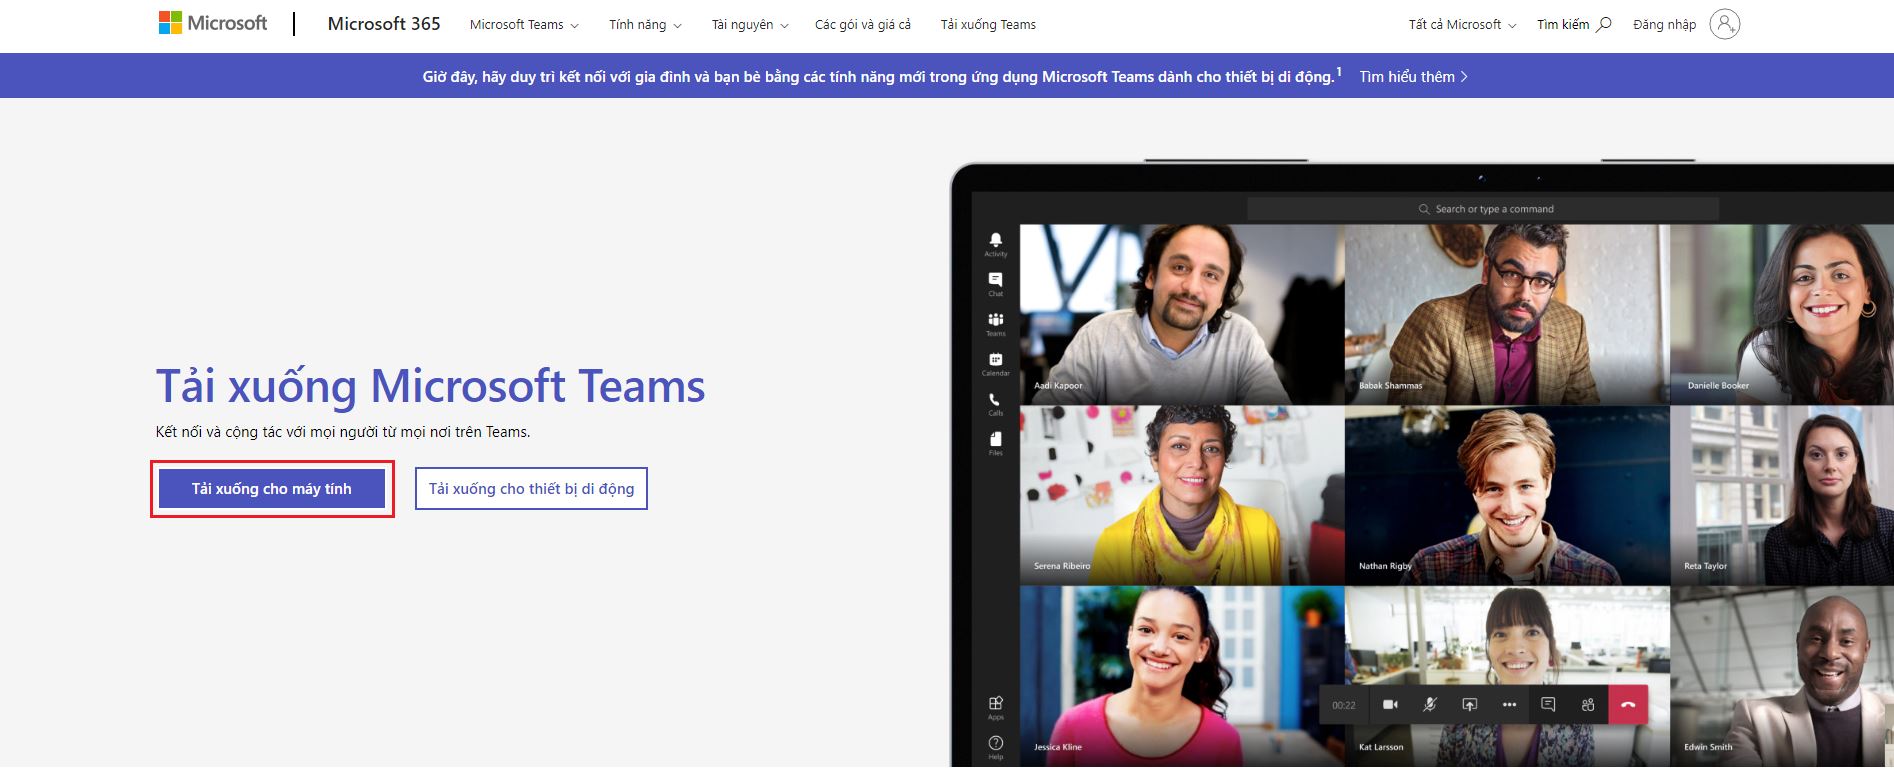1894x772 pixels.
Task: Click the share screen icon
Action: [1469, 705]
